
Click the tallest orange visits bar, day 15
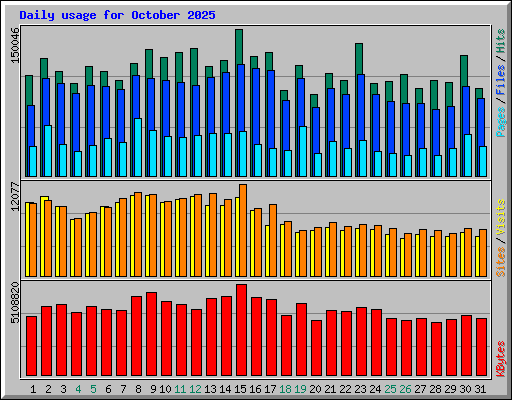[243, 230]
